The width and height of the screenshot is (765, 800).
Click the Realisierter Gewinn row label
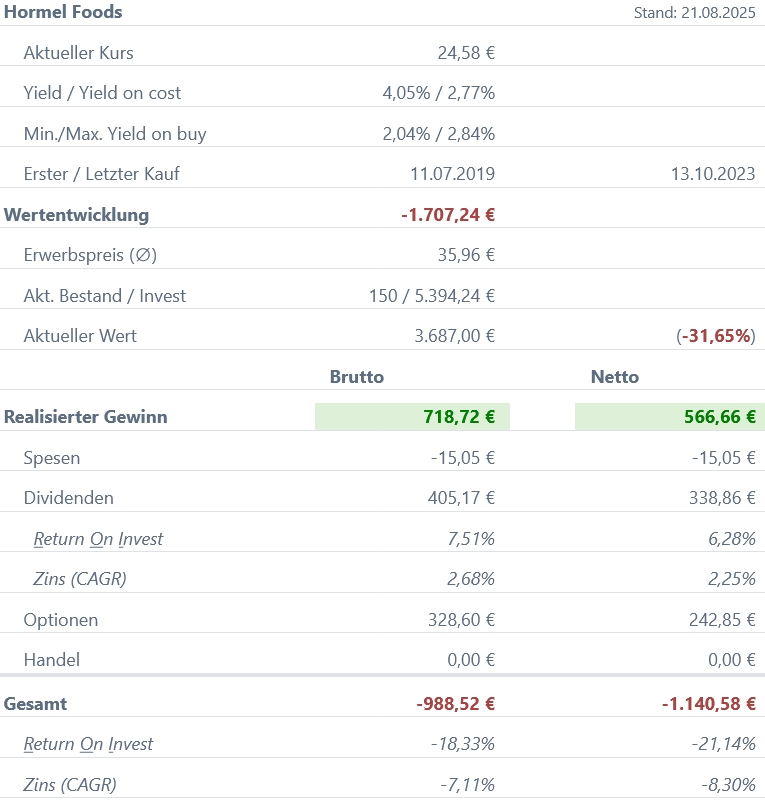86,417
